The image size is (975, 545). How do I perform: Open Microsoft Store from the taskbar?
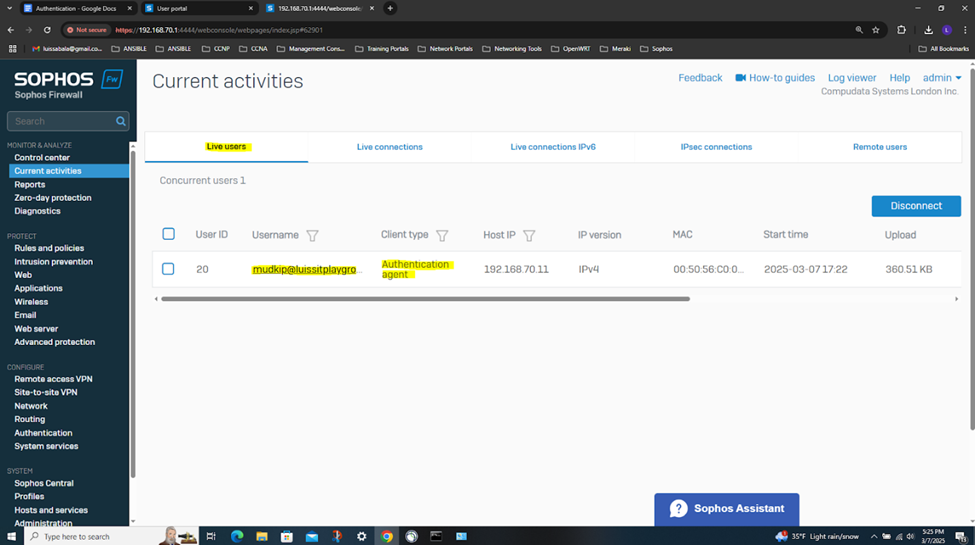pos(287,536)
